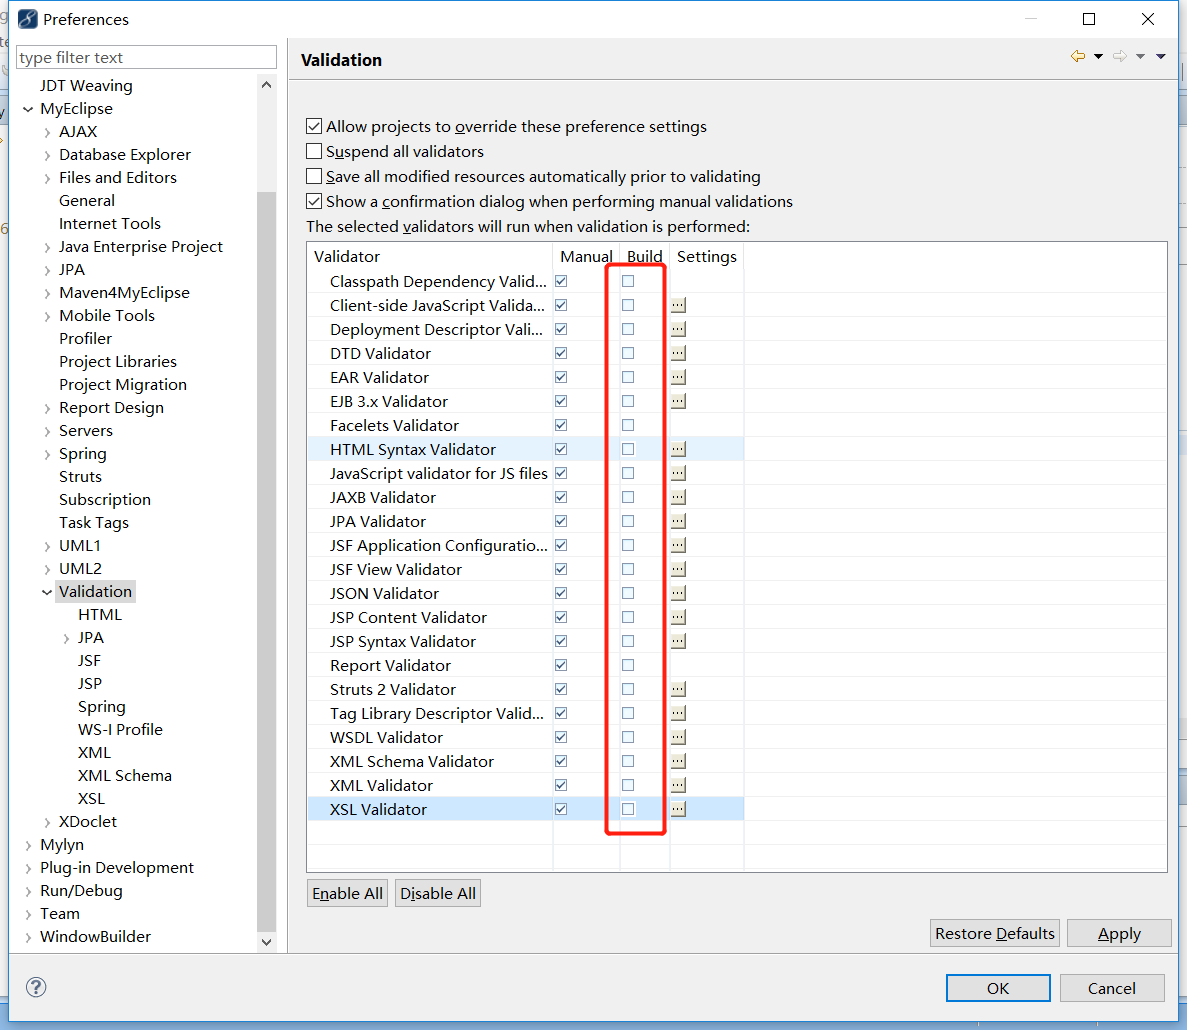Viewport: 1187px width, 1030px height.
Task: Open settings for JPA Validator
Action: [678, 521]
